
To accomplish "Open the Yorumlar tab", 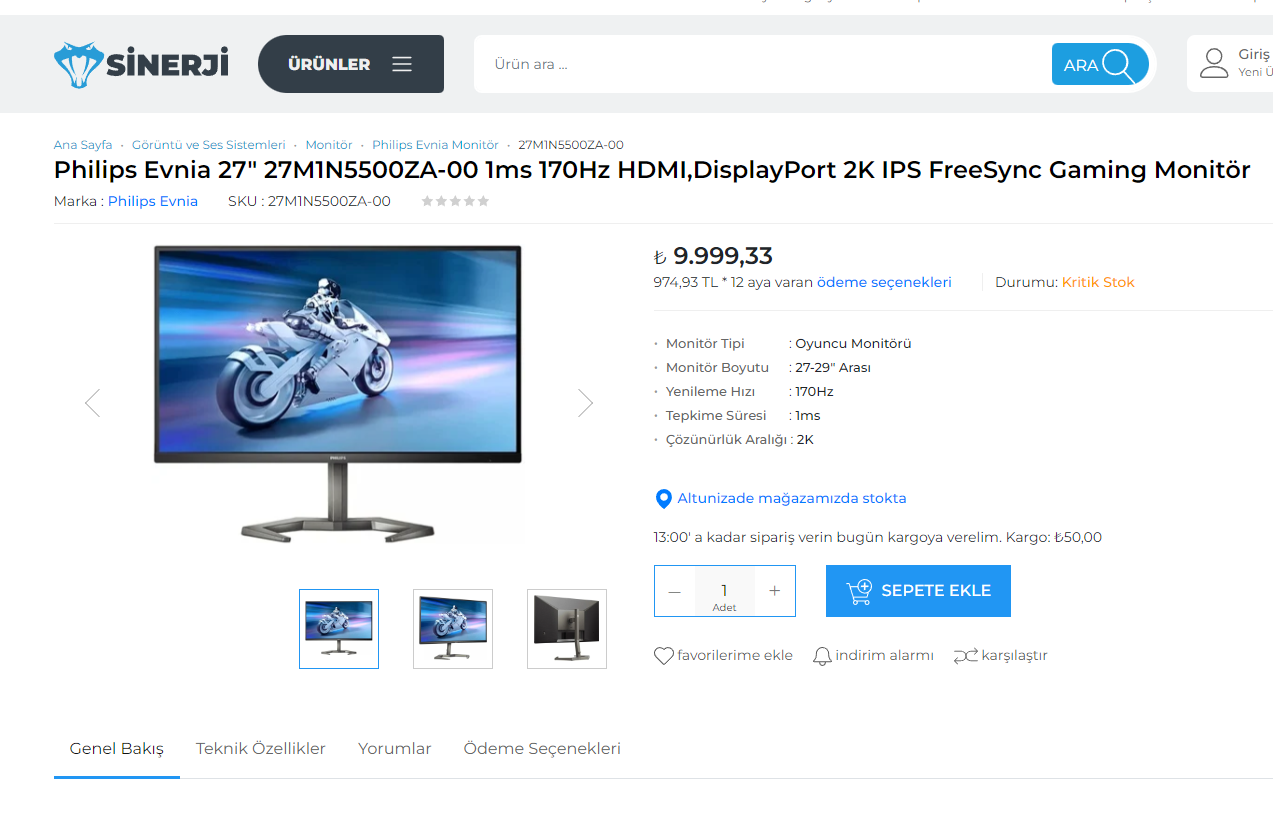I will [395, 748].
